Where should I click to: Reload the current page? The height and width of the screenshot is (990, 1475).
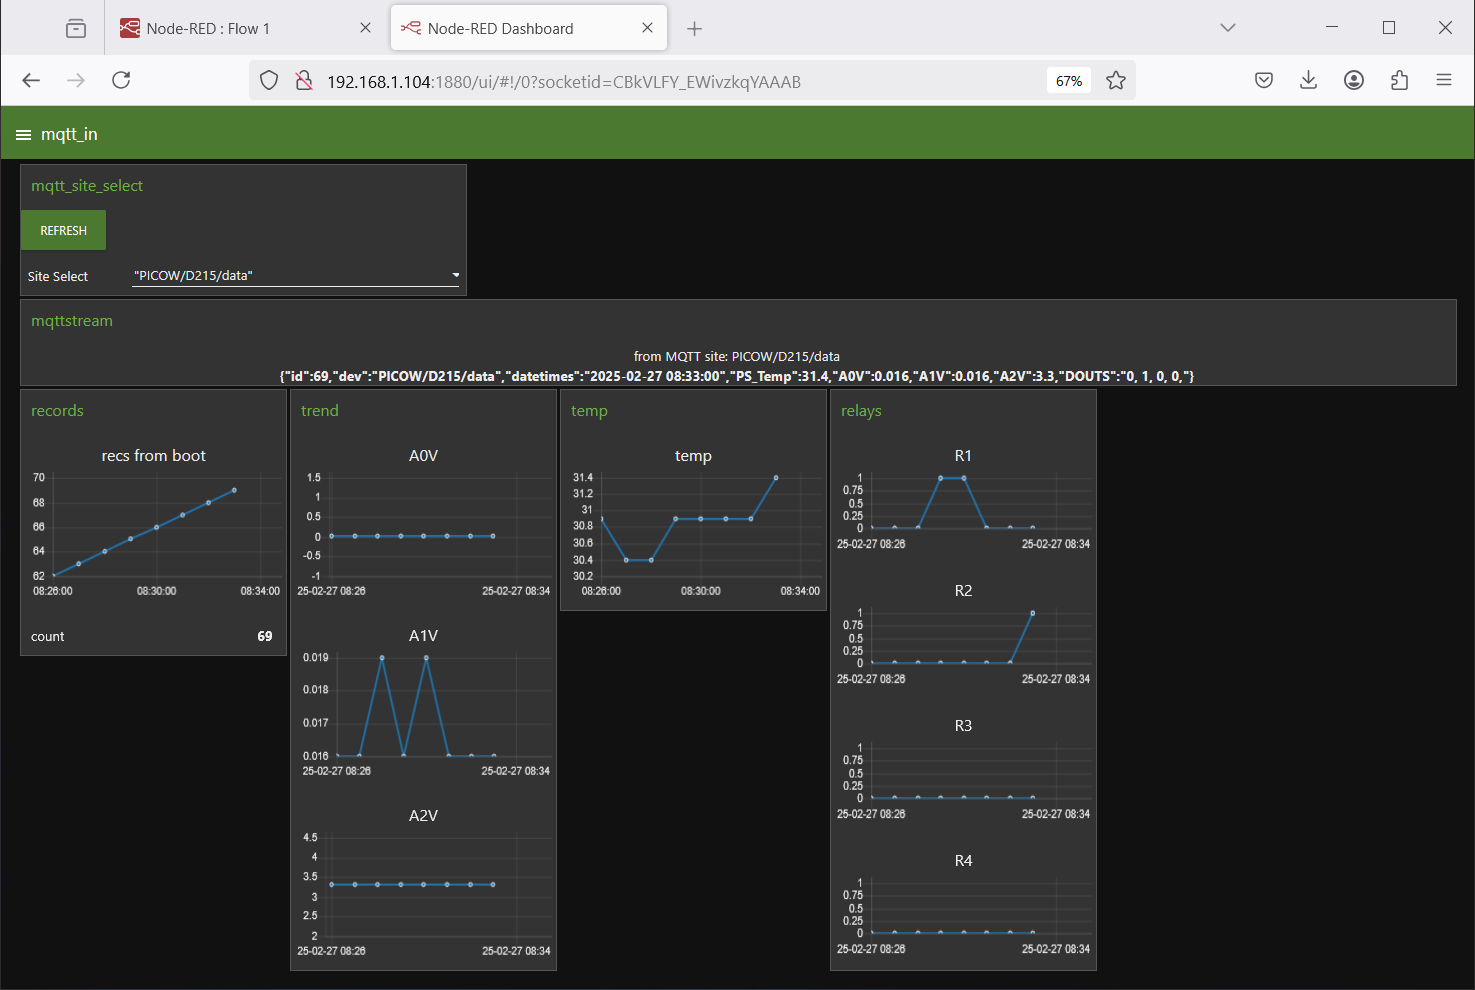point(121,81)
